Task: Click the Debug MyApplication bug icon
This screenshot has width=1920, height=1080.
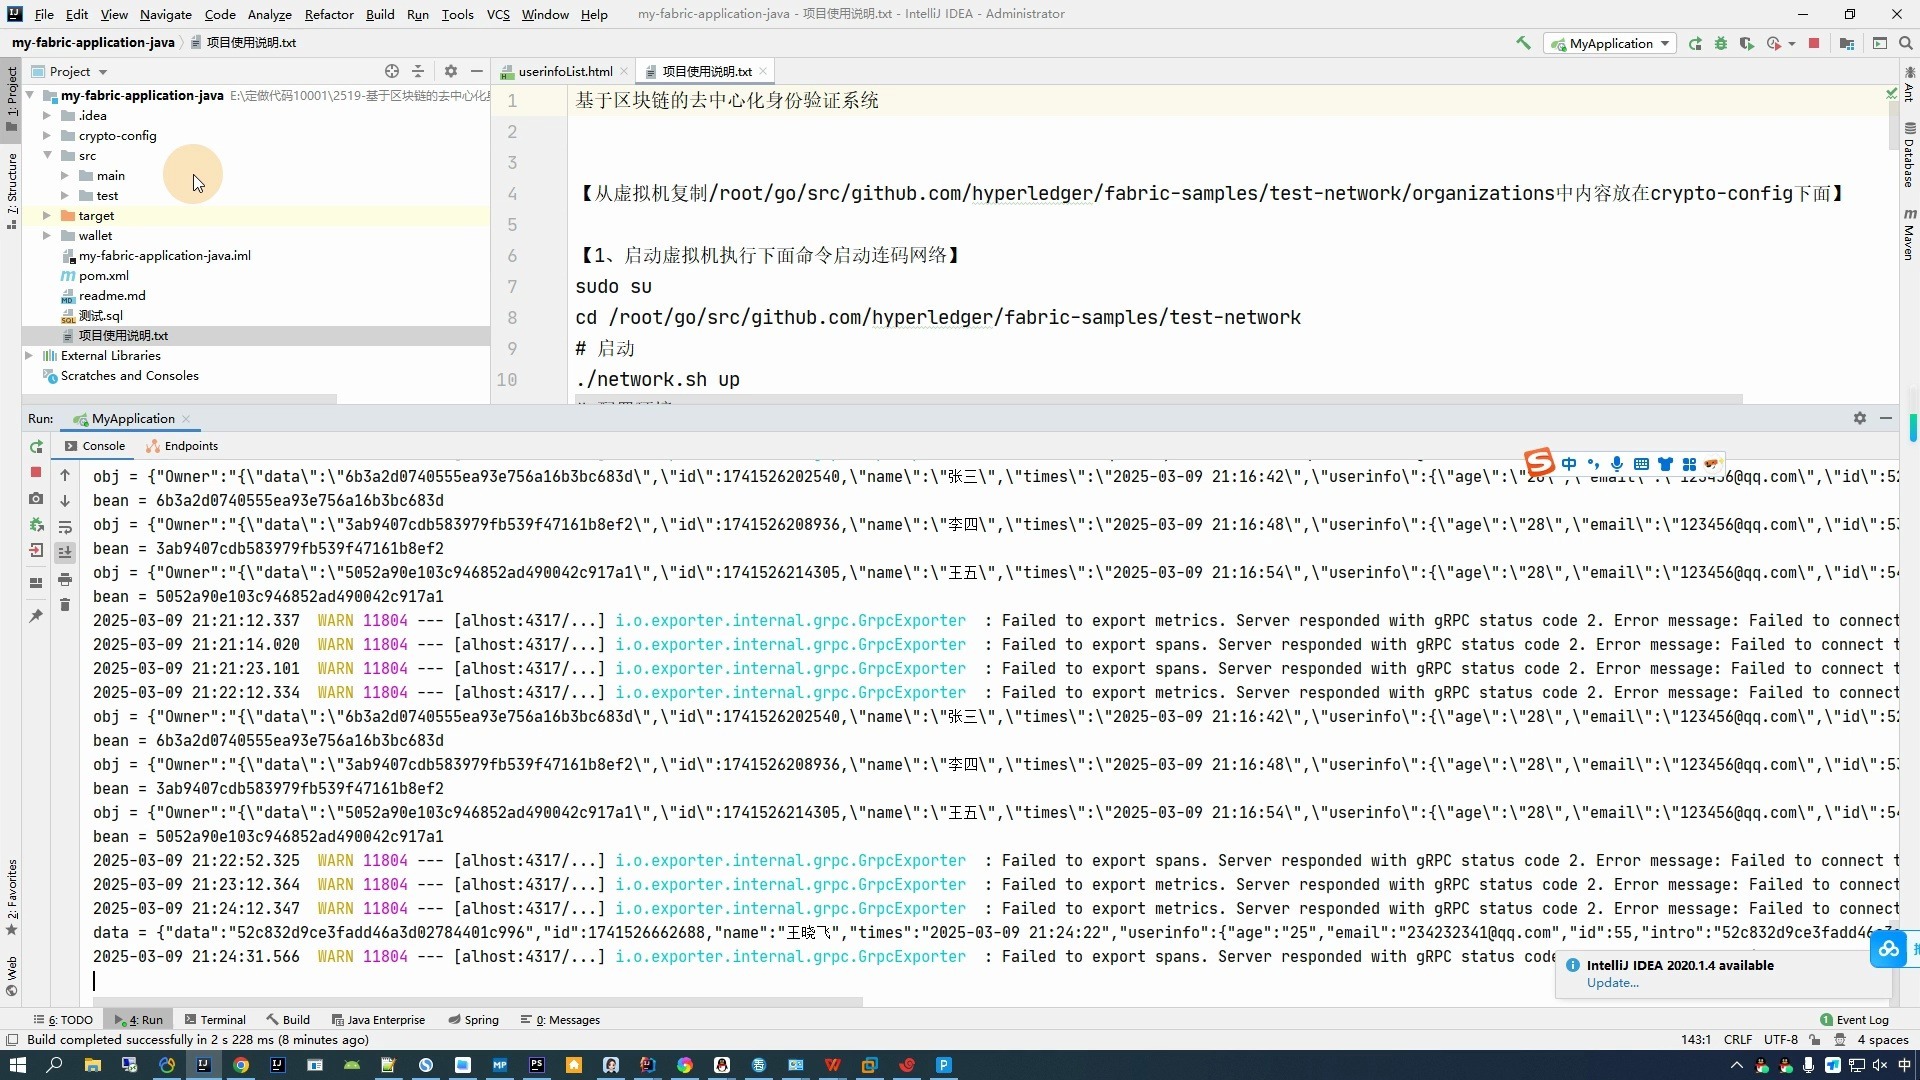Action: (x=1721, y=43)
